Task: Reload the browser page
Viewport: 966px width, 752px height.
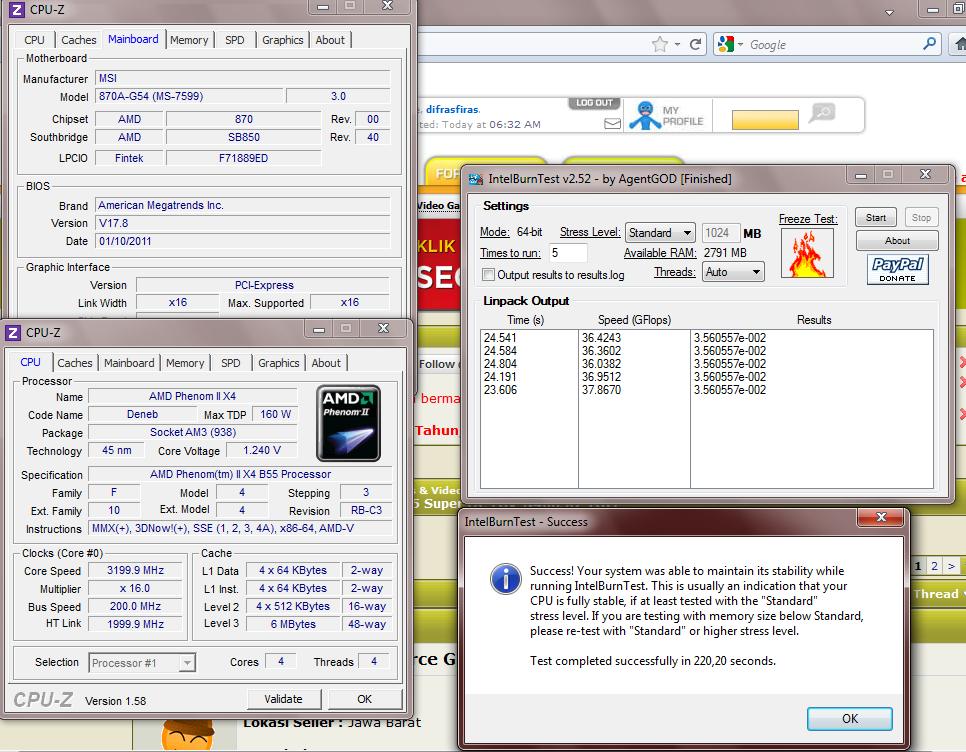Action: (696, 44)
